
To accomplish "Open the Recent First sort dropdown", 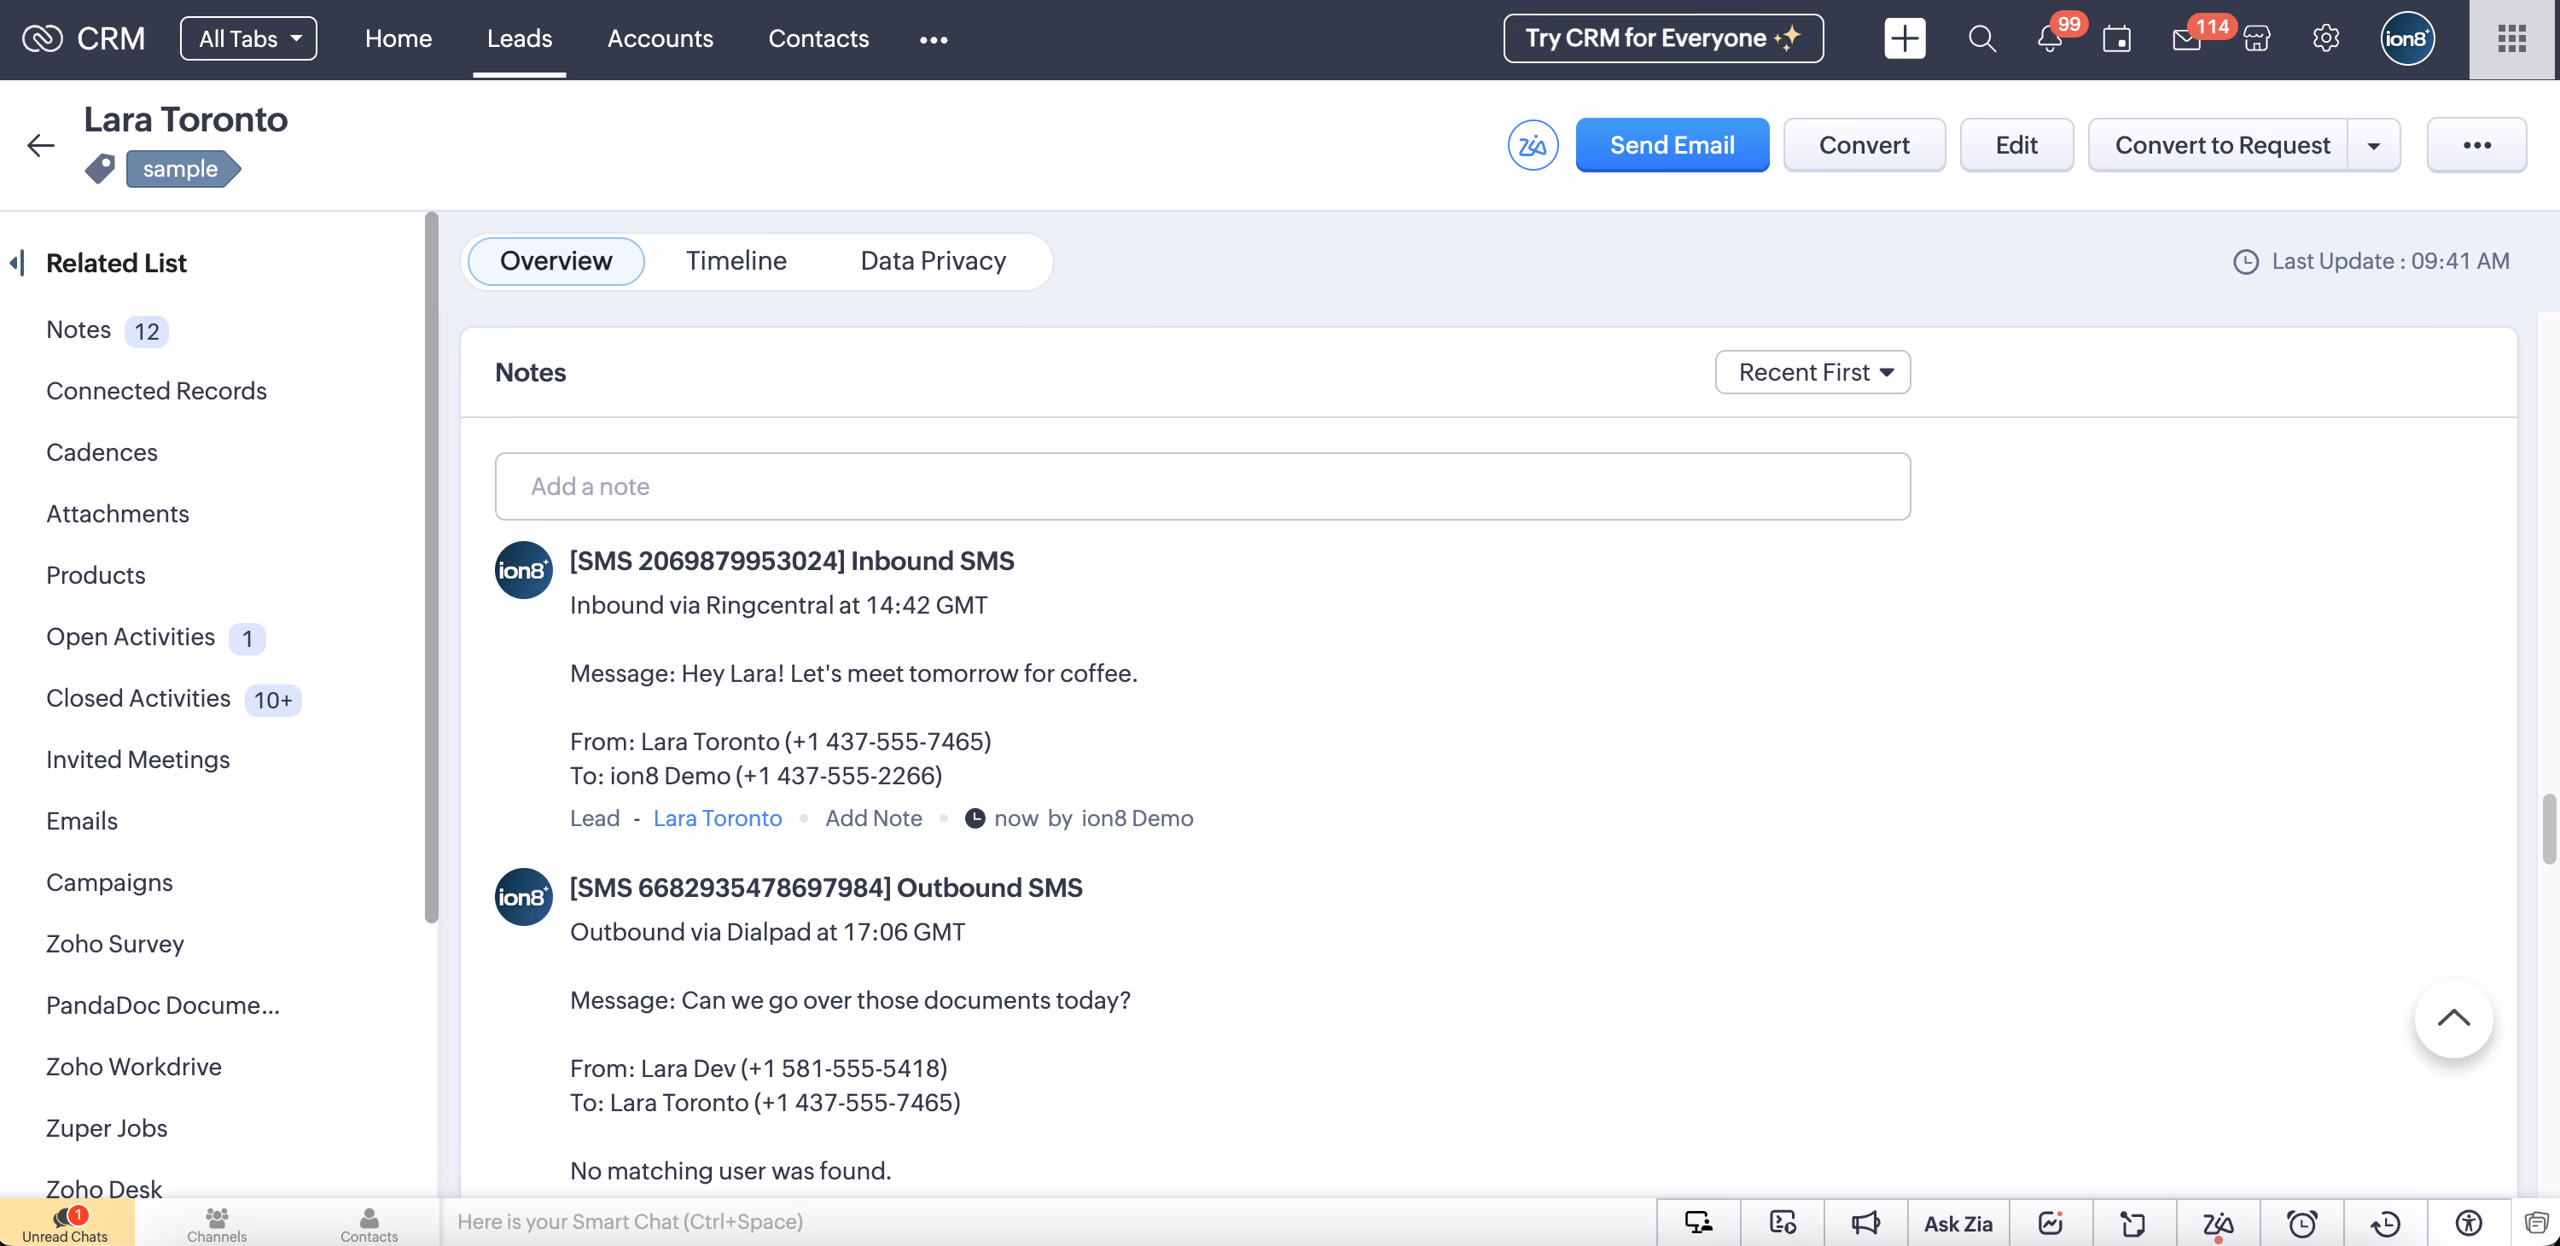I will coord(1811,371).
